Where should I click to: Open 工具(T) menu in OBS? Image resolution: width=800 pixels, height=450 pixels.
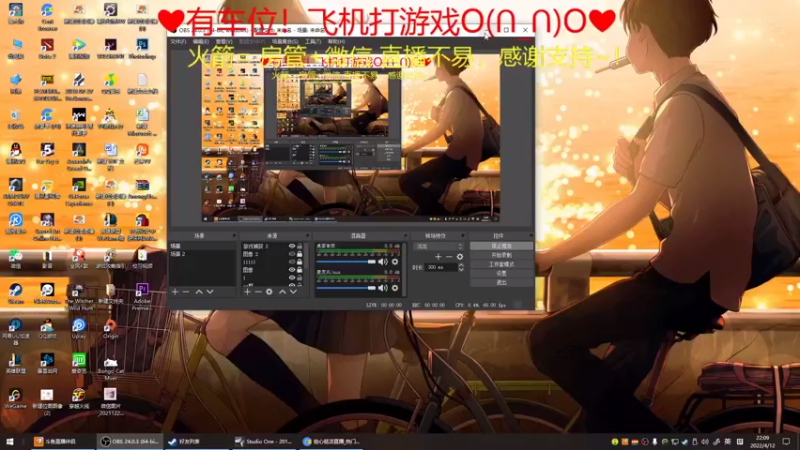tap(313, 41)
